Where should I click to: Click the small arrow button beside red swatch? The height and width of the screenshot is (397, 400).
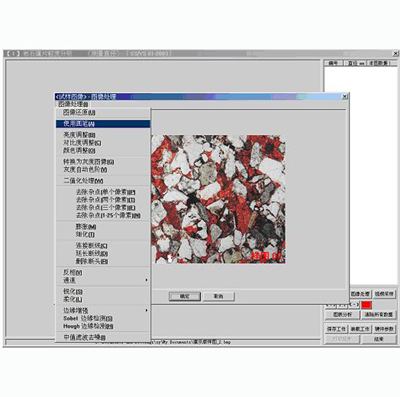click(354, 304)
